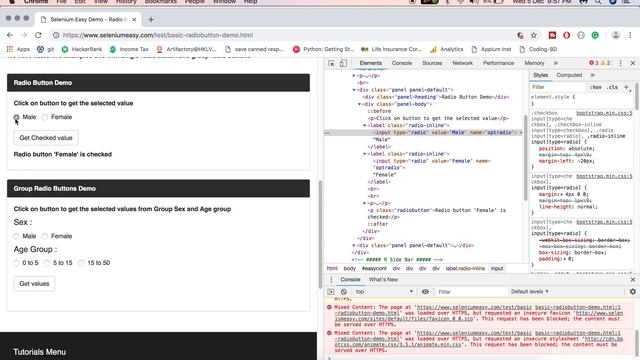Open the Chrome profile avatar

tap(616, 35)
